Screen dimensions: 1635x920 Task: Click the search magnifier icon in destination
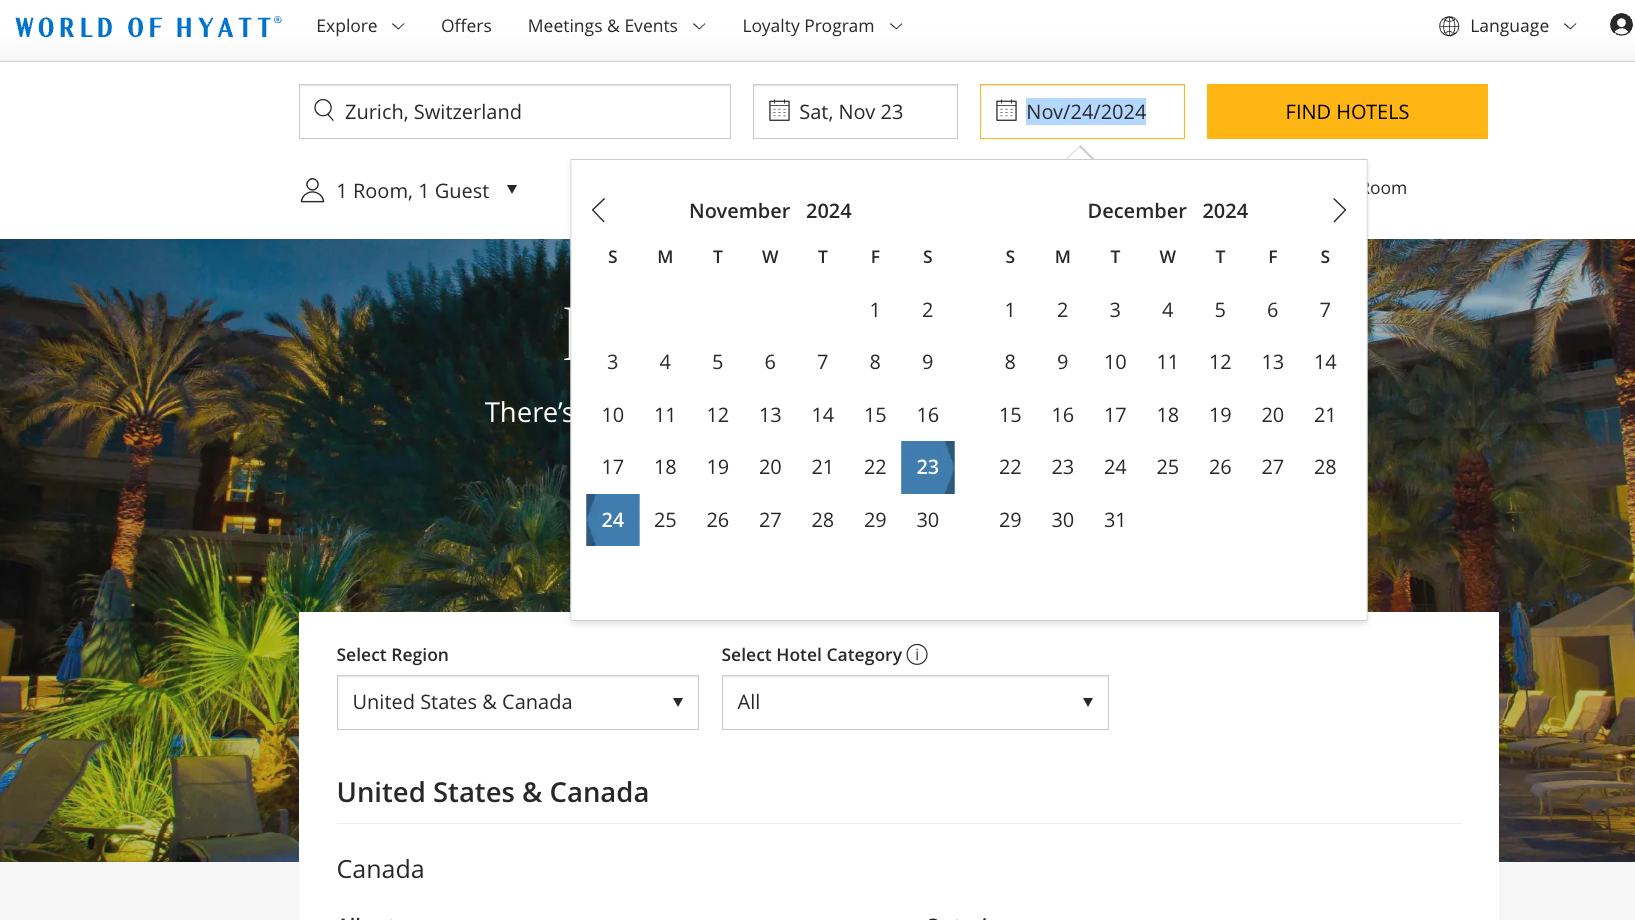[x=324, y=110]
